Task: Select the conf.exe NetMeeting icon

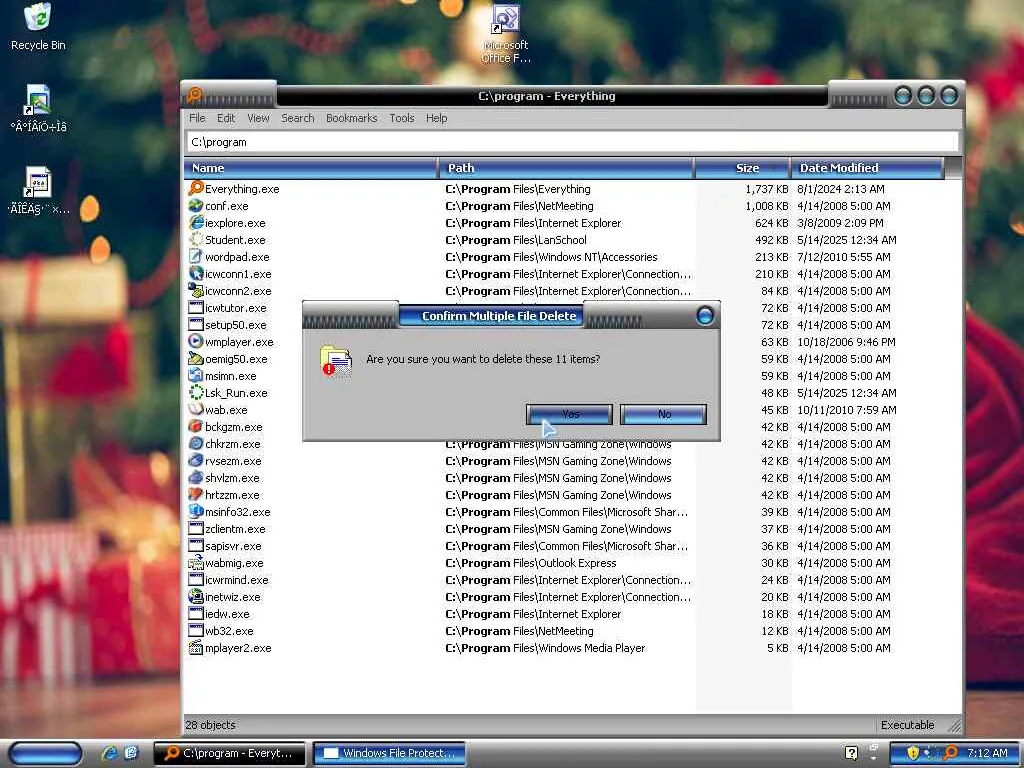Action: (x=196, y=205)
